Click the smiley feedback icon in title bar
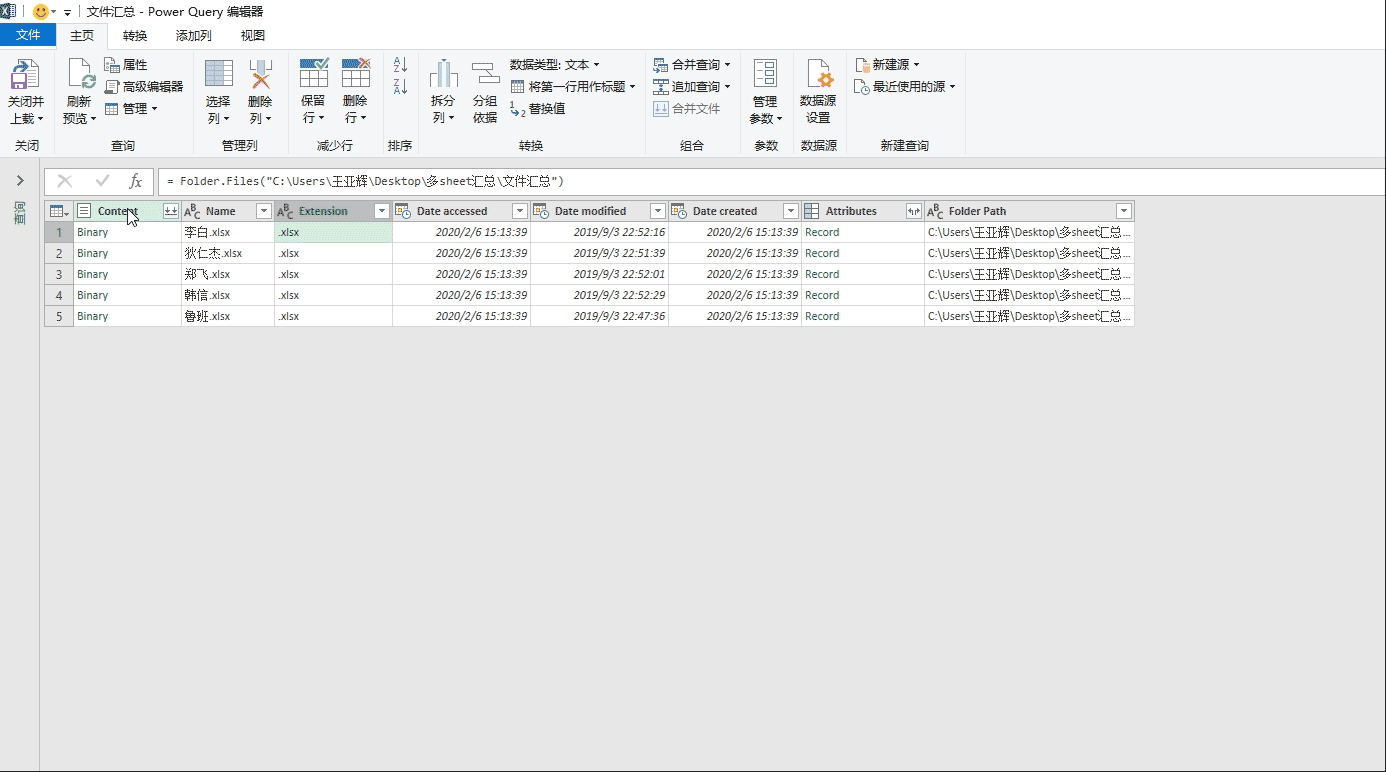This screenshot has height=772, width=1386. click(x=41, y=11)
